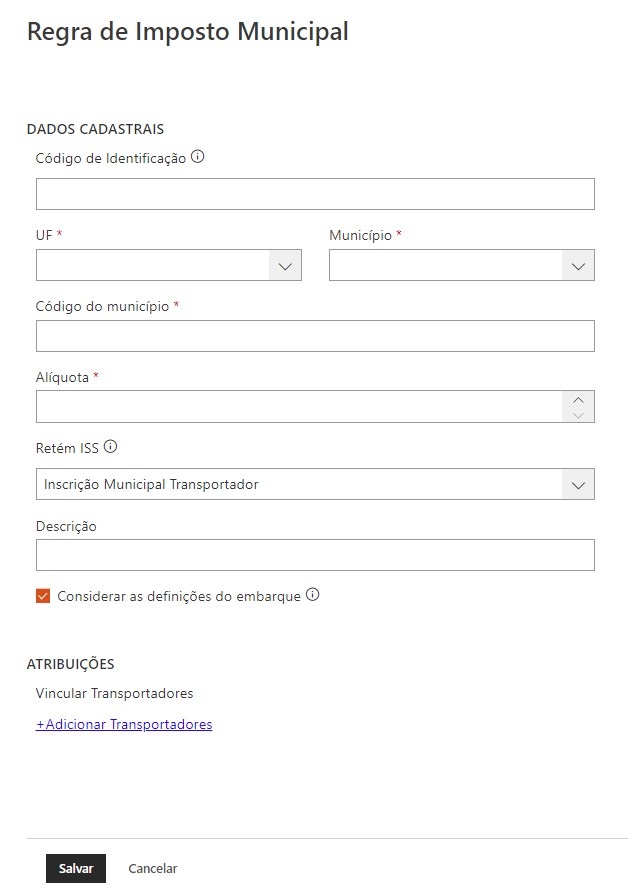The width and height of the screenshot is (628, 896).
Task: Click the Descrição text field
Action: click(315, 555)
